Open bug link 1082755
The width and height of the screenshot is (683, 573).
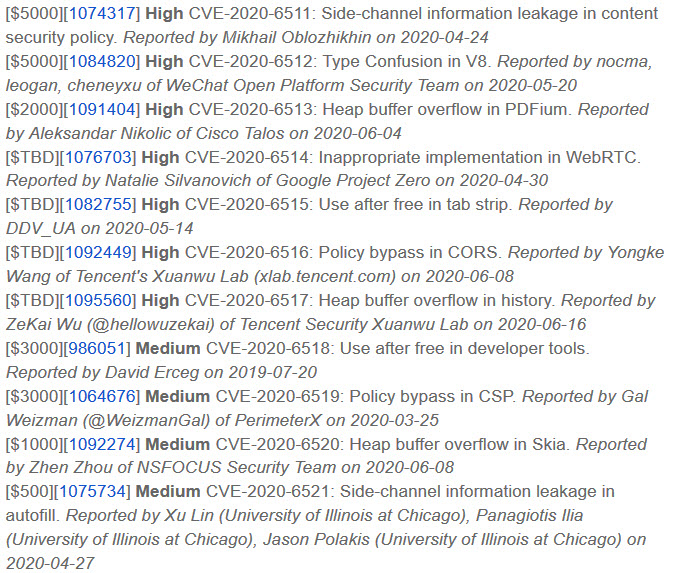98,204
